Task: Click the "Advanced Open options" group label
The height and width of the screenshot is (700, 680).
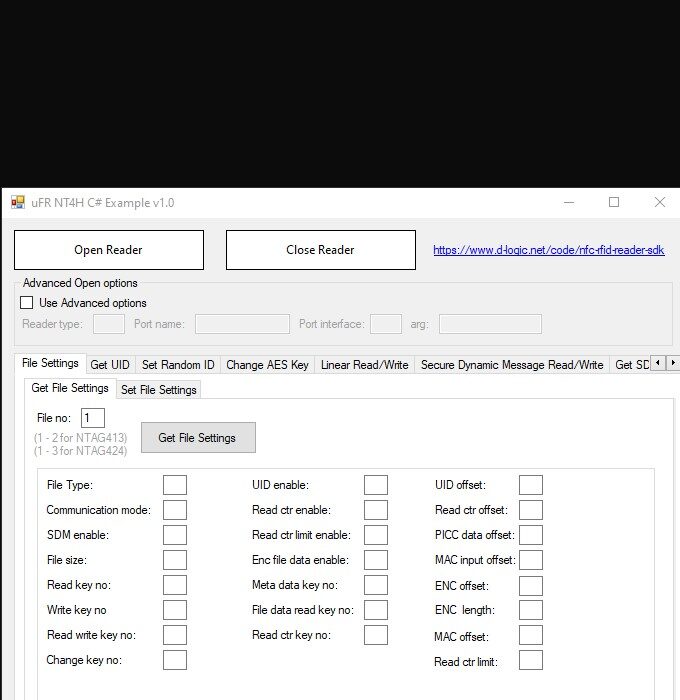Action: pos(80,283)
